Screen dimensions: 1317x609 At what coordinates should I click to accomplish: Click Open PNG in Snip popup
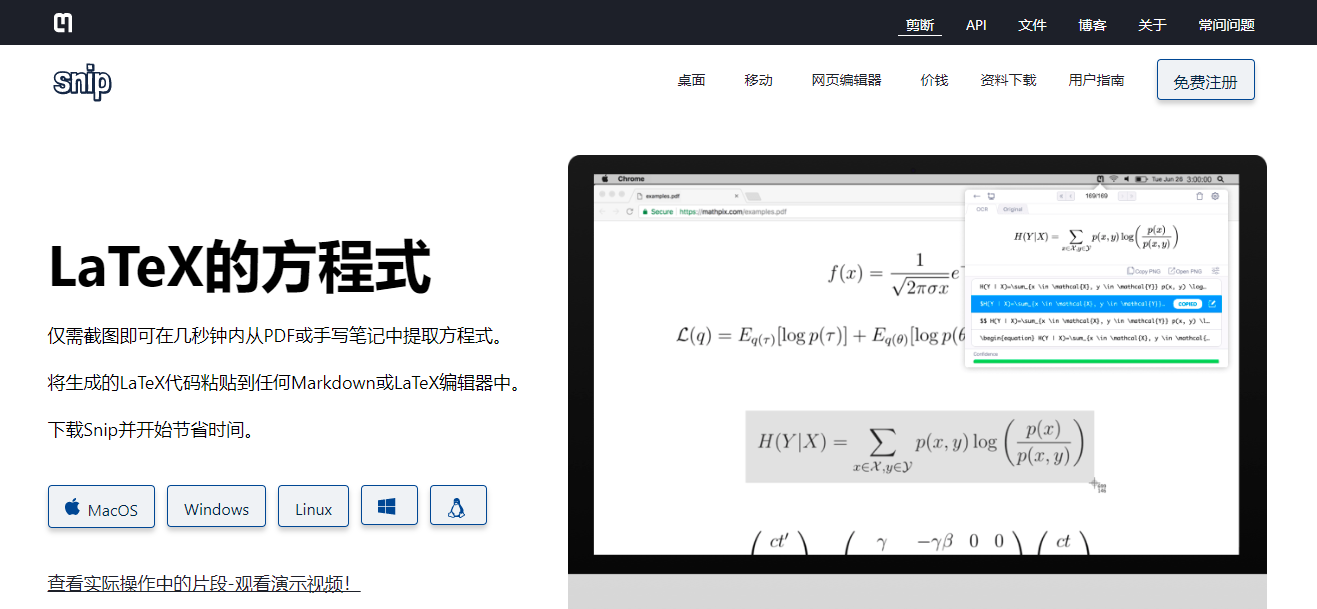click(x=1185, y=271)
